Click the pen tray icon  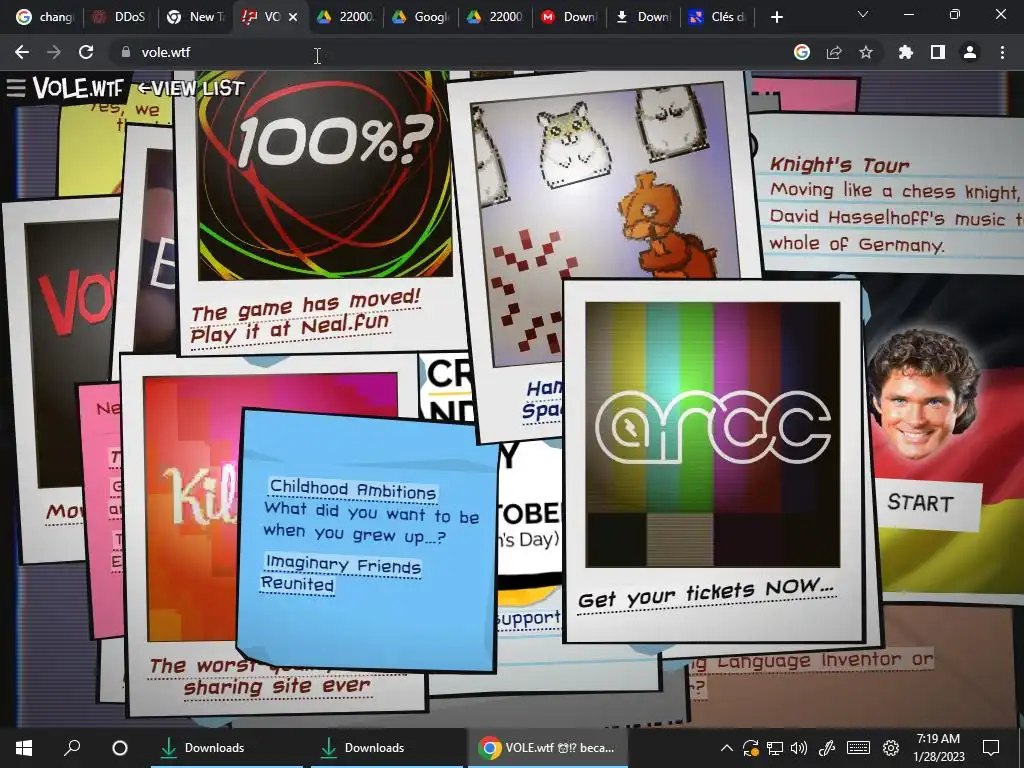(x=827, y=748)
